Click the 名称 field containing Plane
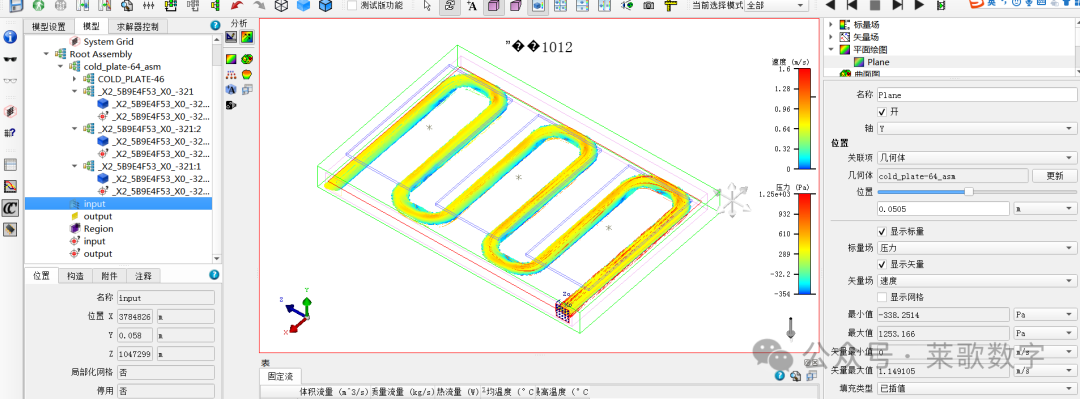The height and width of the screenshot is (399, 1080). click(977, 95)
